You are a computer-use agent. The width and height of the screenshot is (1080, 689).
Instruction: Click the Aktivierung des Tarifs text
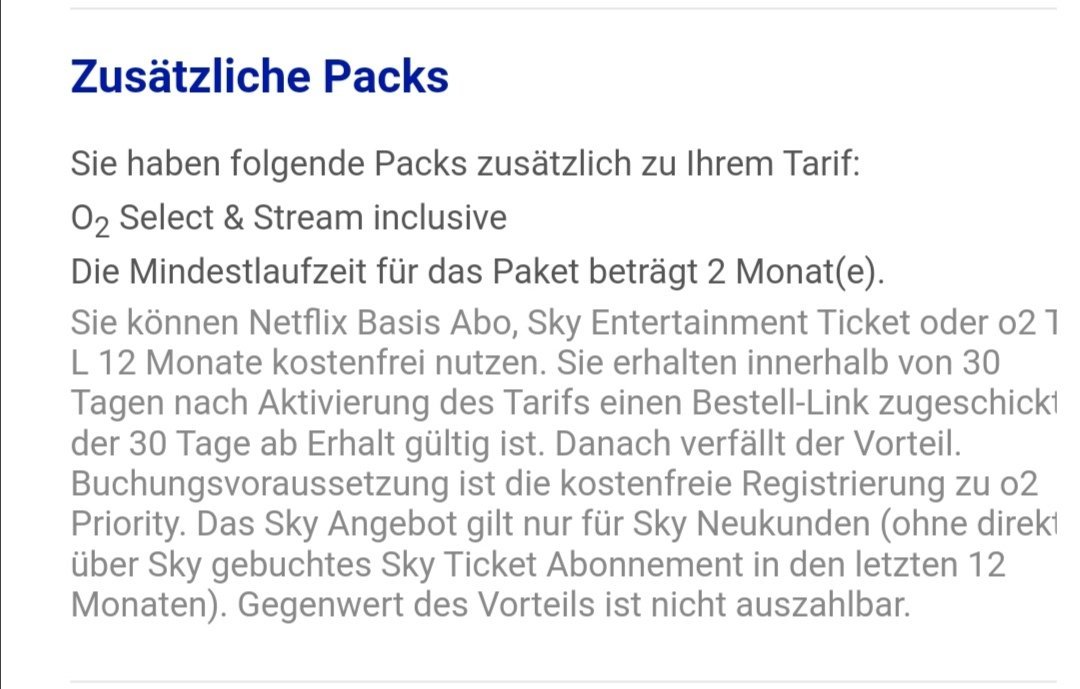coord(424,403)
